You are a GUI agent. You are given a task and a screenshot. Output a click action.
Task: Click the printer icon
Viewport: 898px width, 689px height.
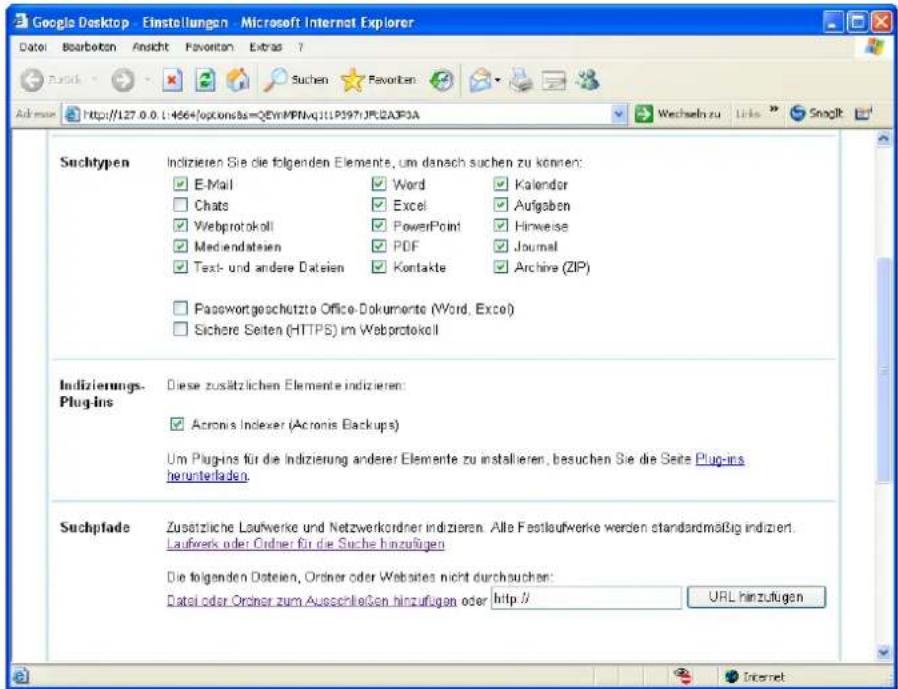[x=521, y=81]
